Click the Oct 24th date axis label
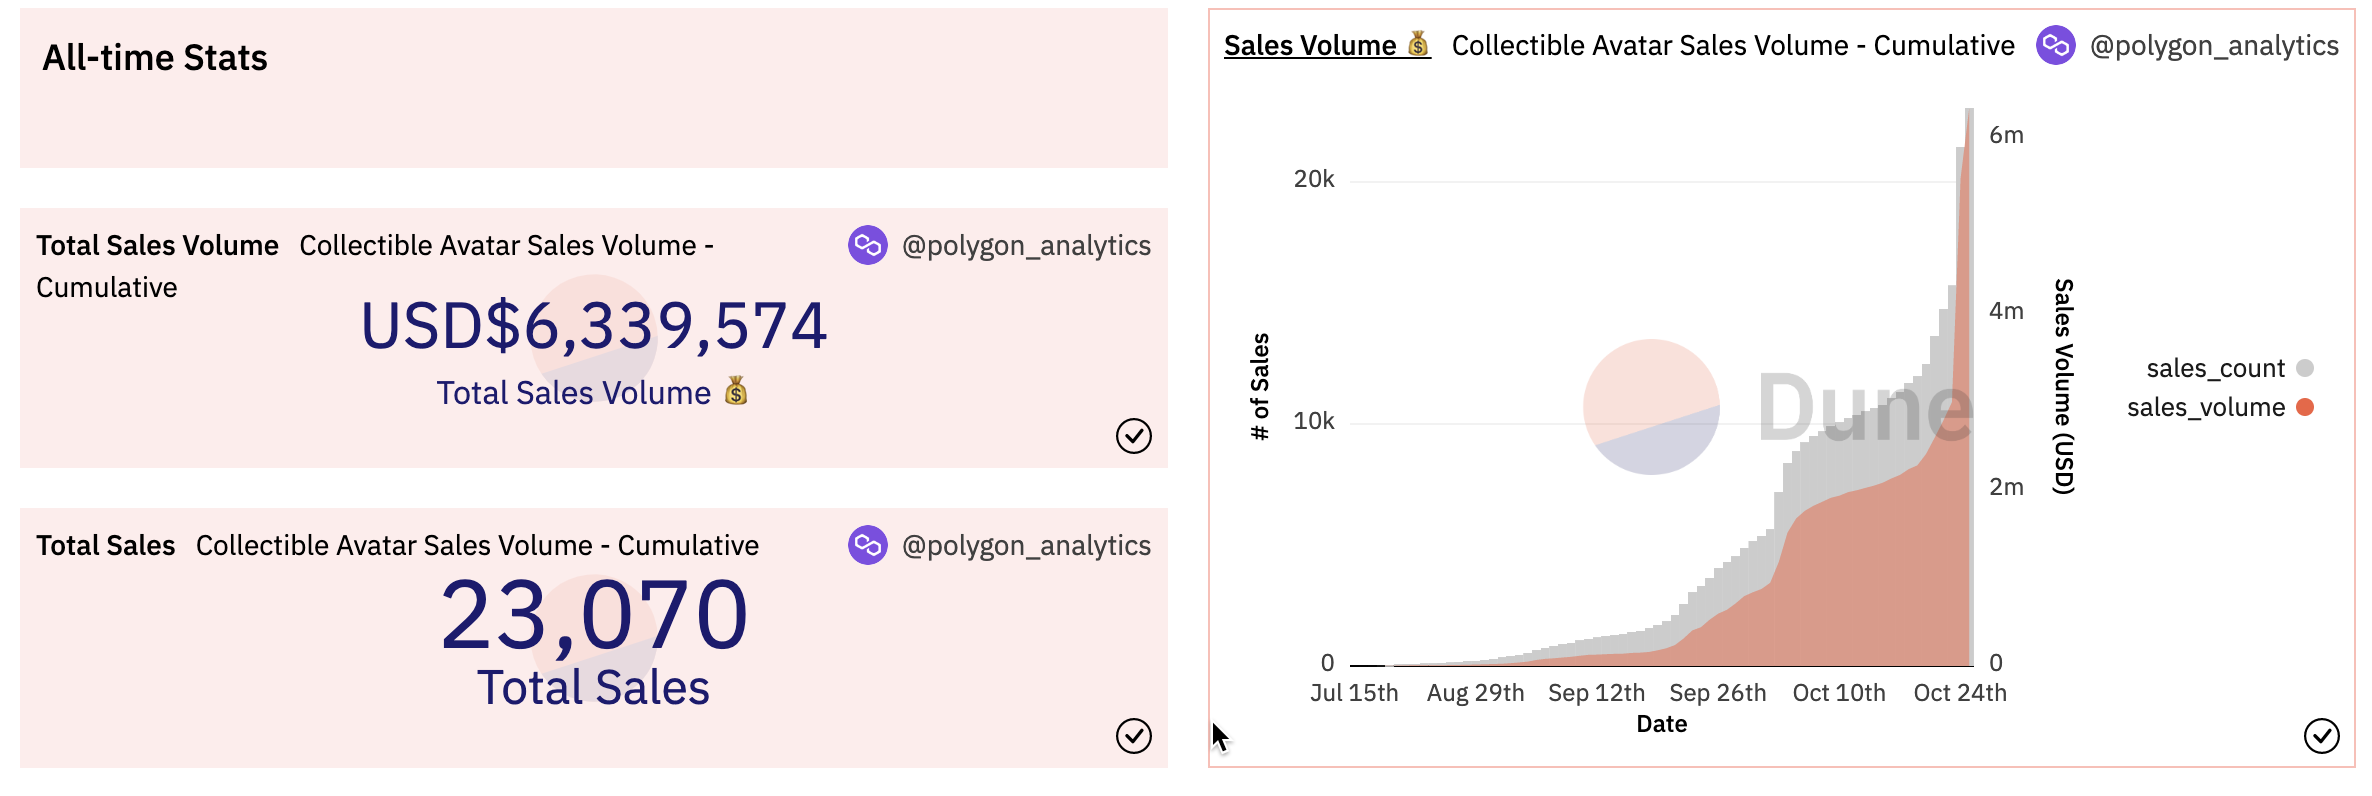Screen dimensions: 2372x796 (1959, 693)
